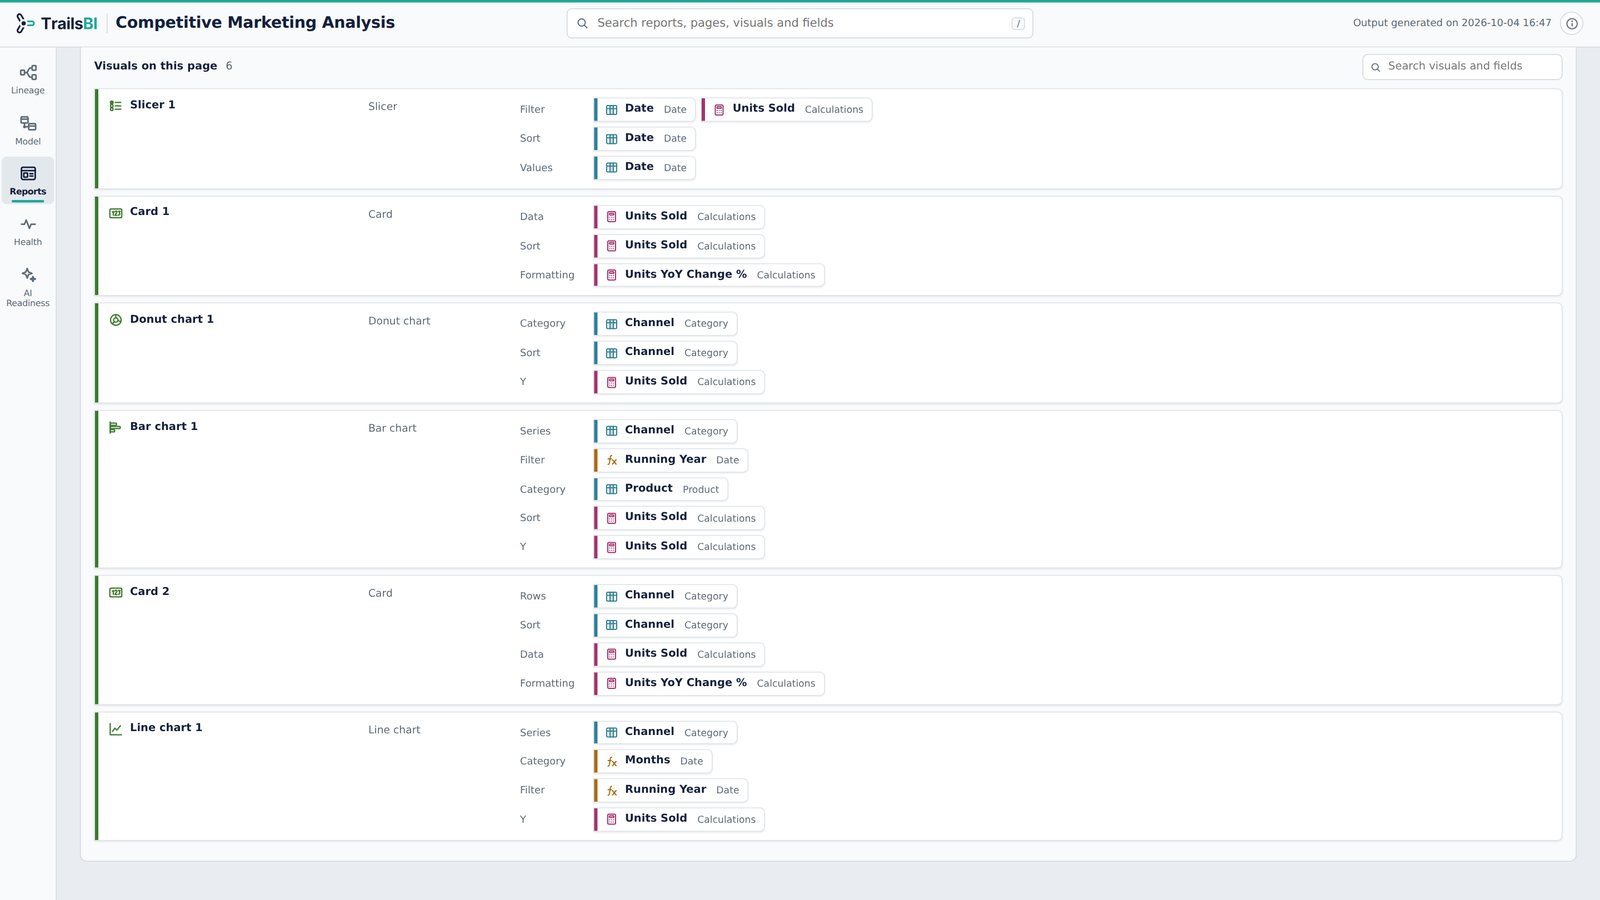Click the Donut chart 1 visual icon
Screen dimensions: 1600x900
point(116,320)
